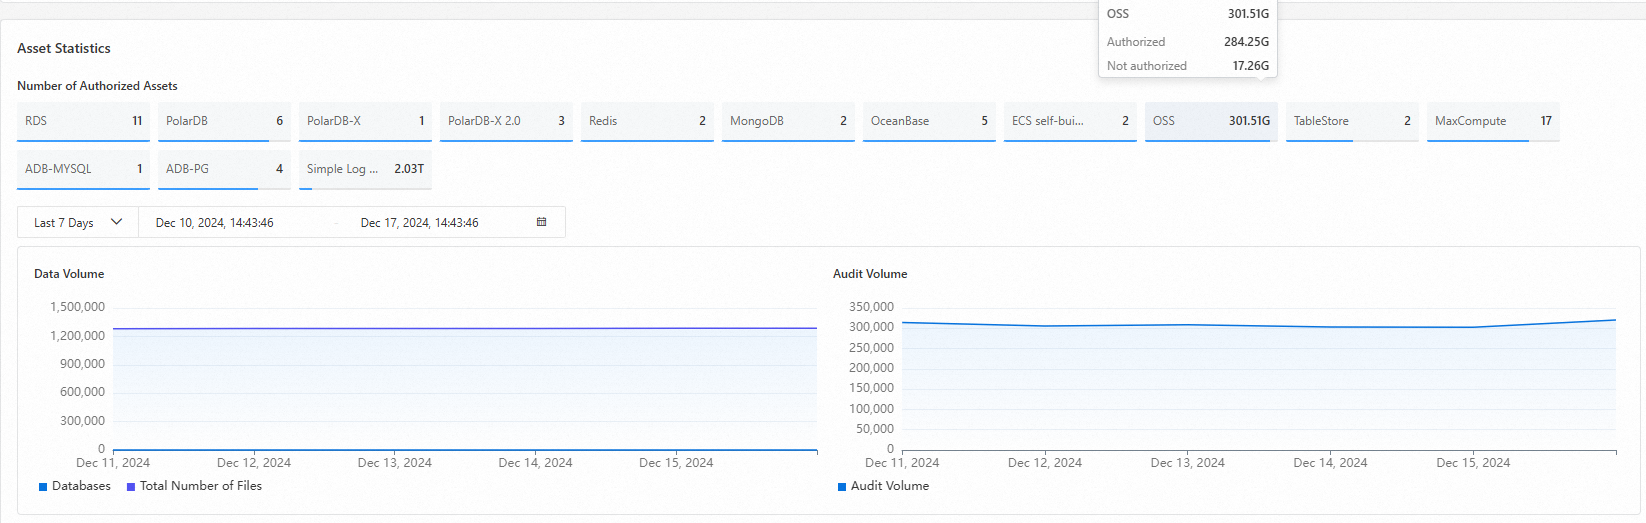Open the calendar icon in date range
1646x523 pixels.
coord(541,222)
